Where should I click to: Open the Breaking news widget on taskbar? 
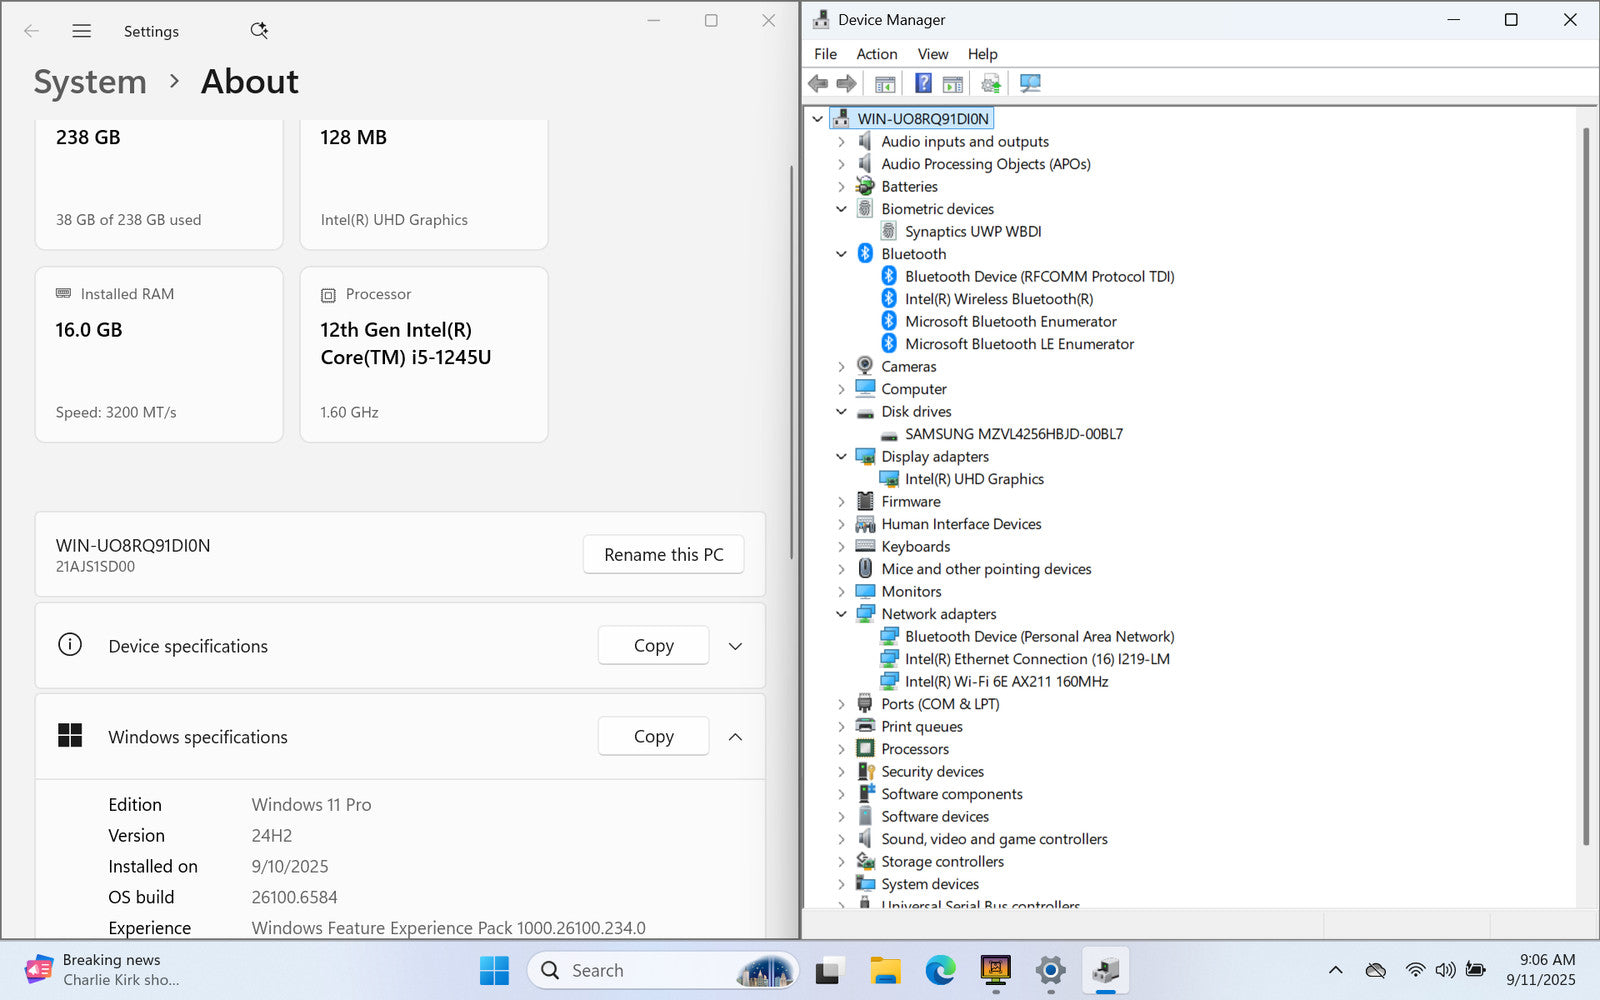pos(105,970)
